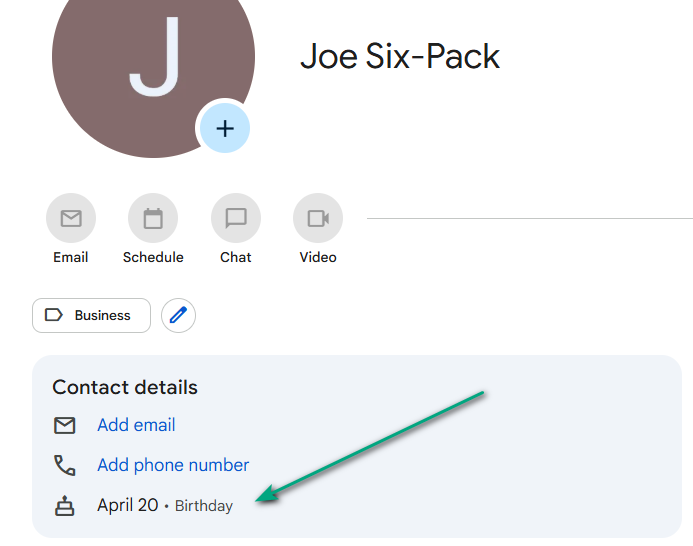Viewport: 693px width, 546px height.
Task: Click the envelope icon in Contact details
Action: [65, 425]
